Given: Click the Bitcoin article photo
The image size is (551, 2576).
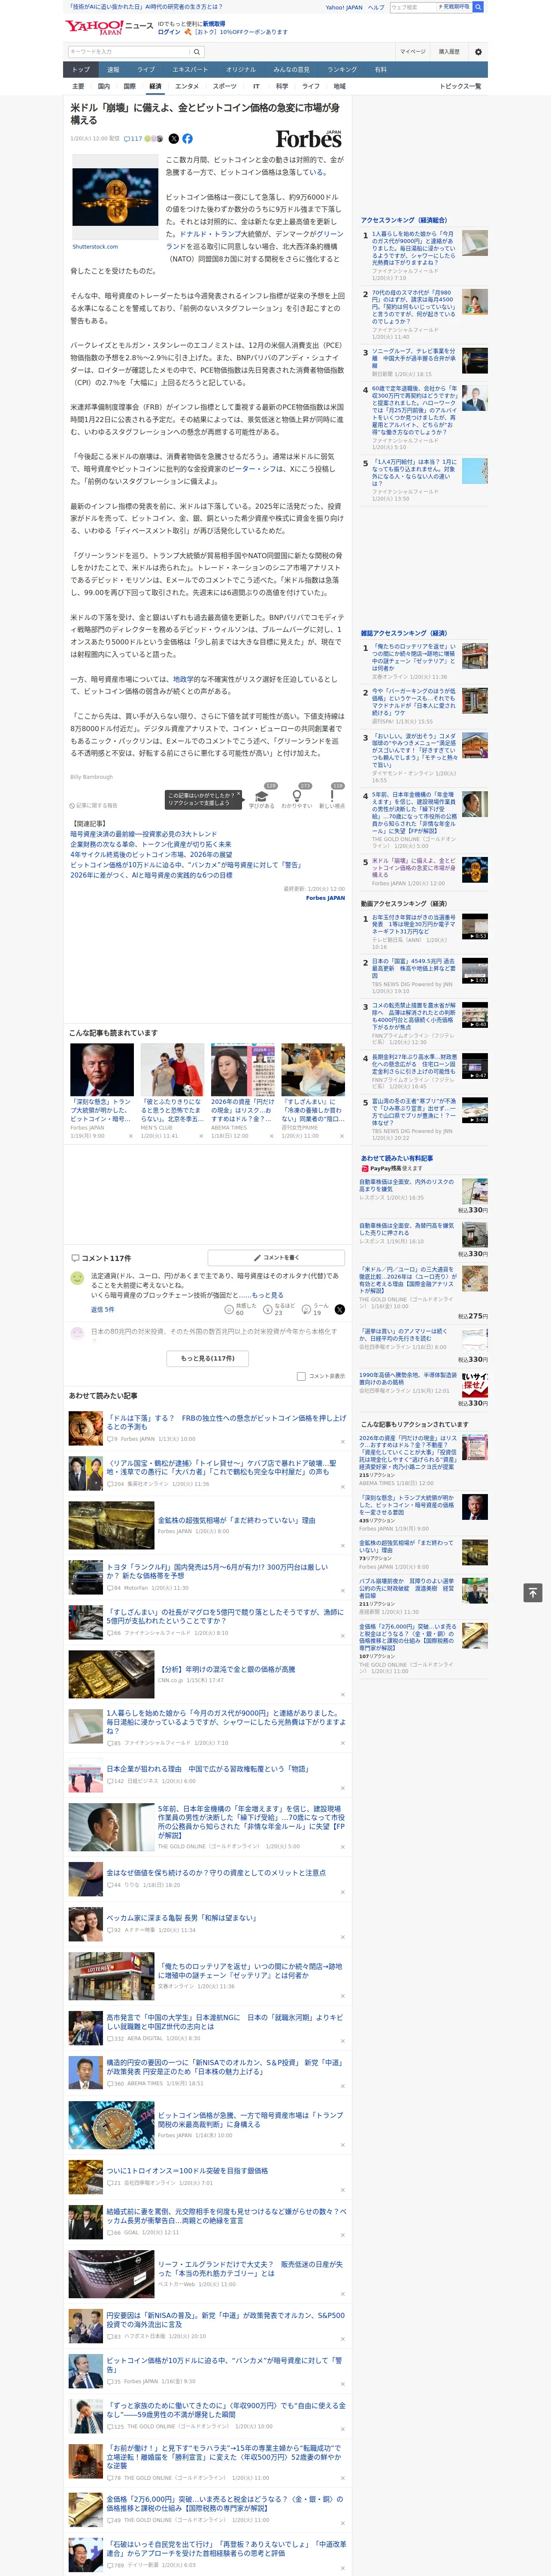Looking at the screenshot, I should point(115,196).
